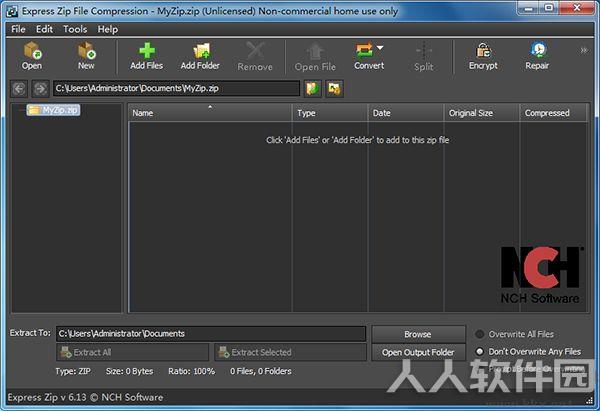Click the NCH Software logo
This screenshot has height=411, width=600.
(x=540, y=275)
